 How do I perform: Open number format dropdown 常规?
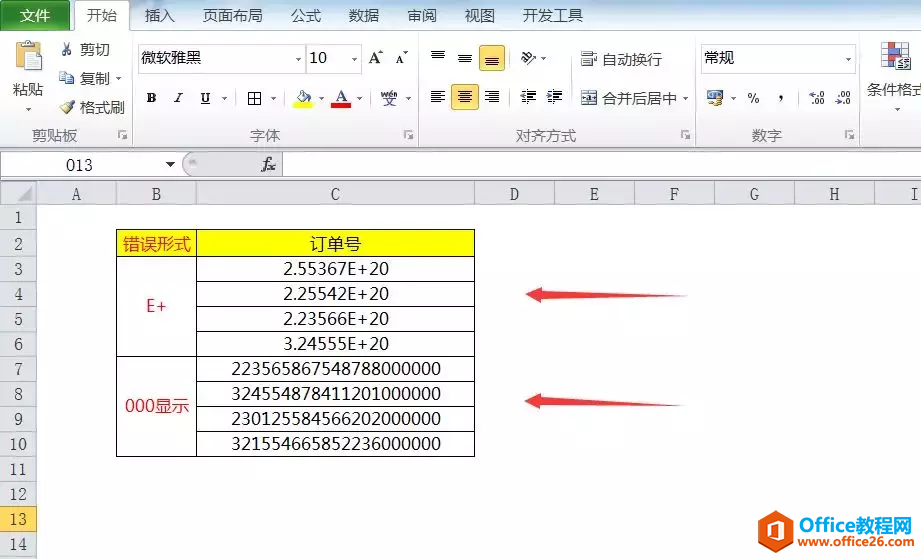848,59
